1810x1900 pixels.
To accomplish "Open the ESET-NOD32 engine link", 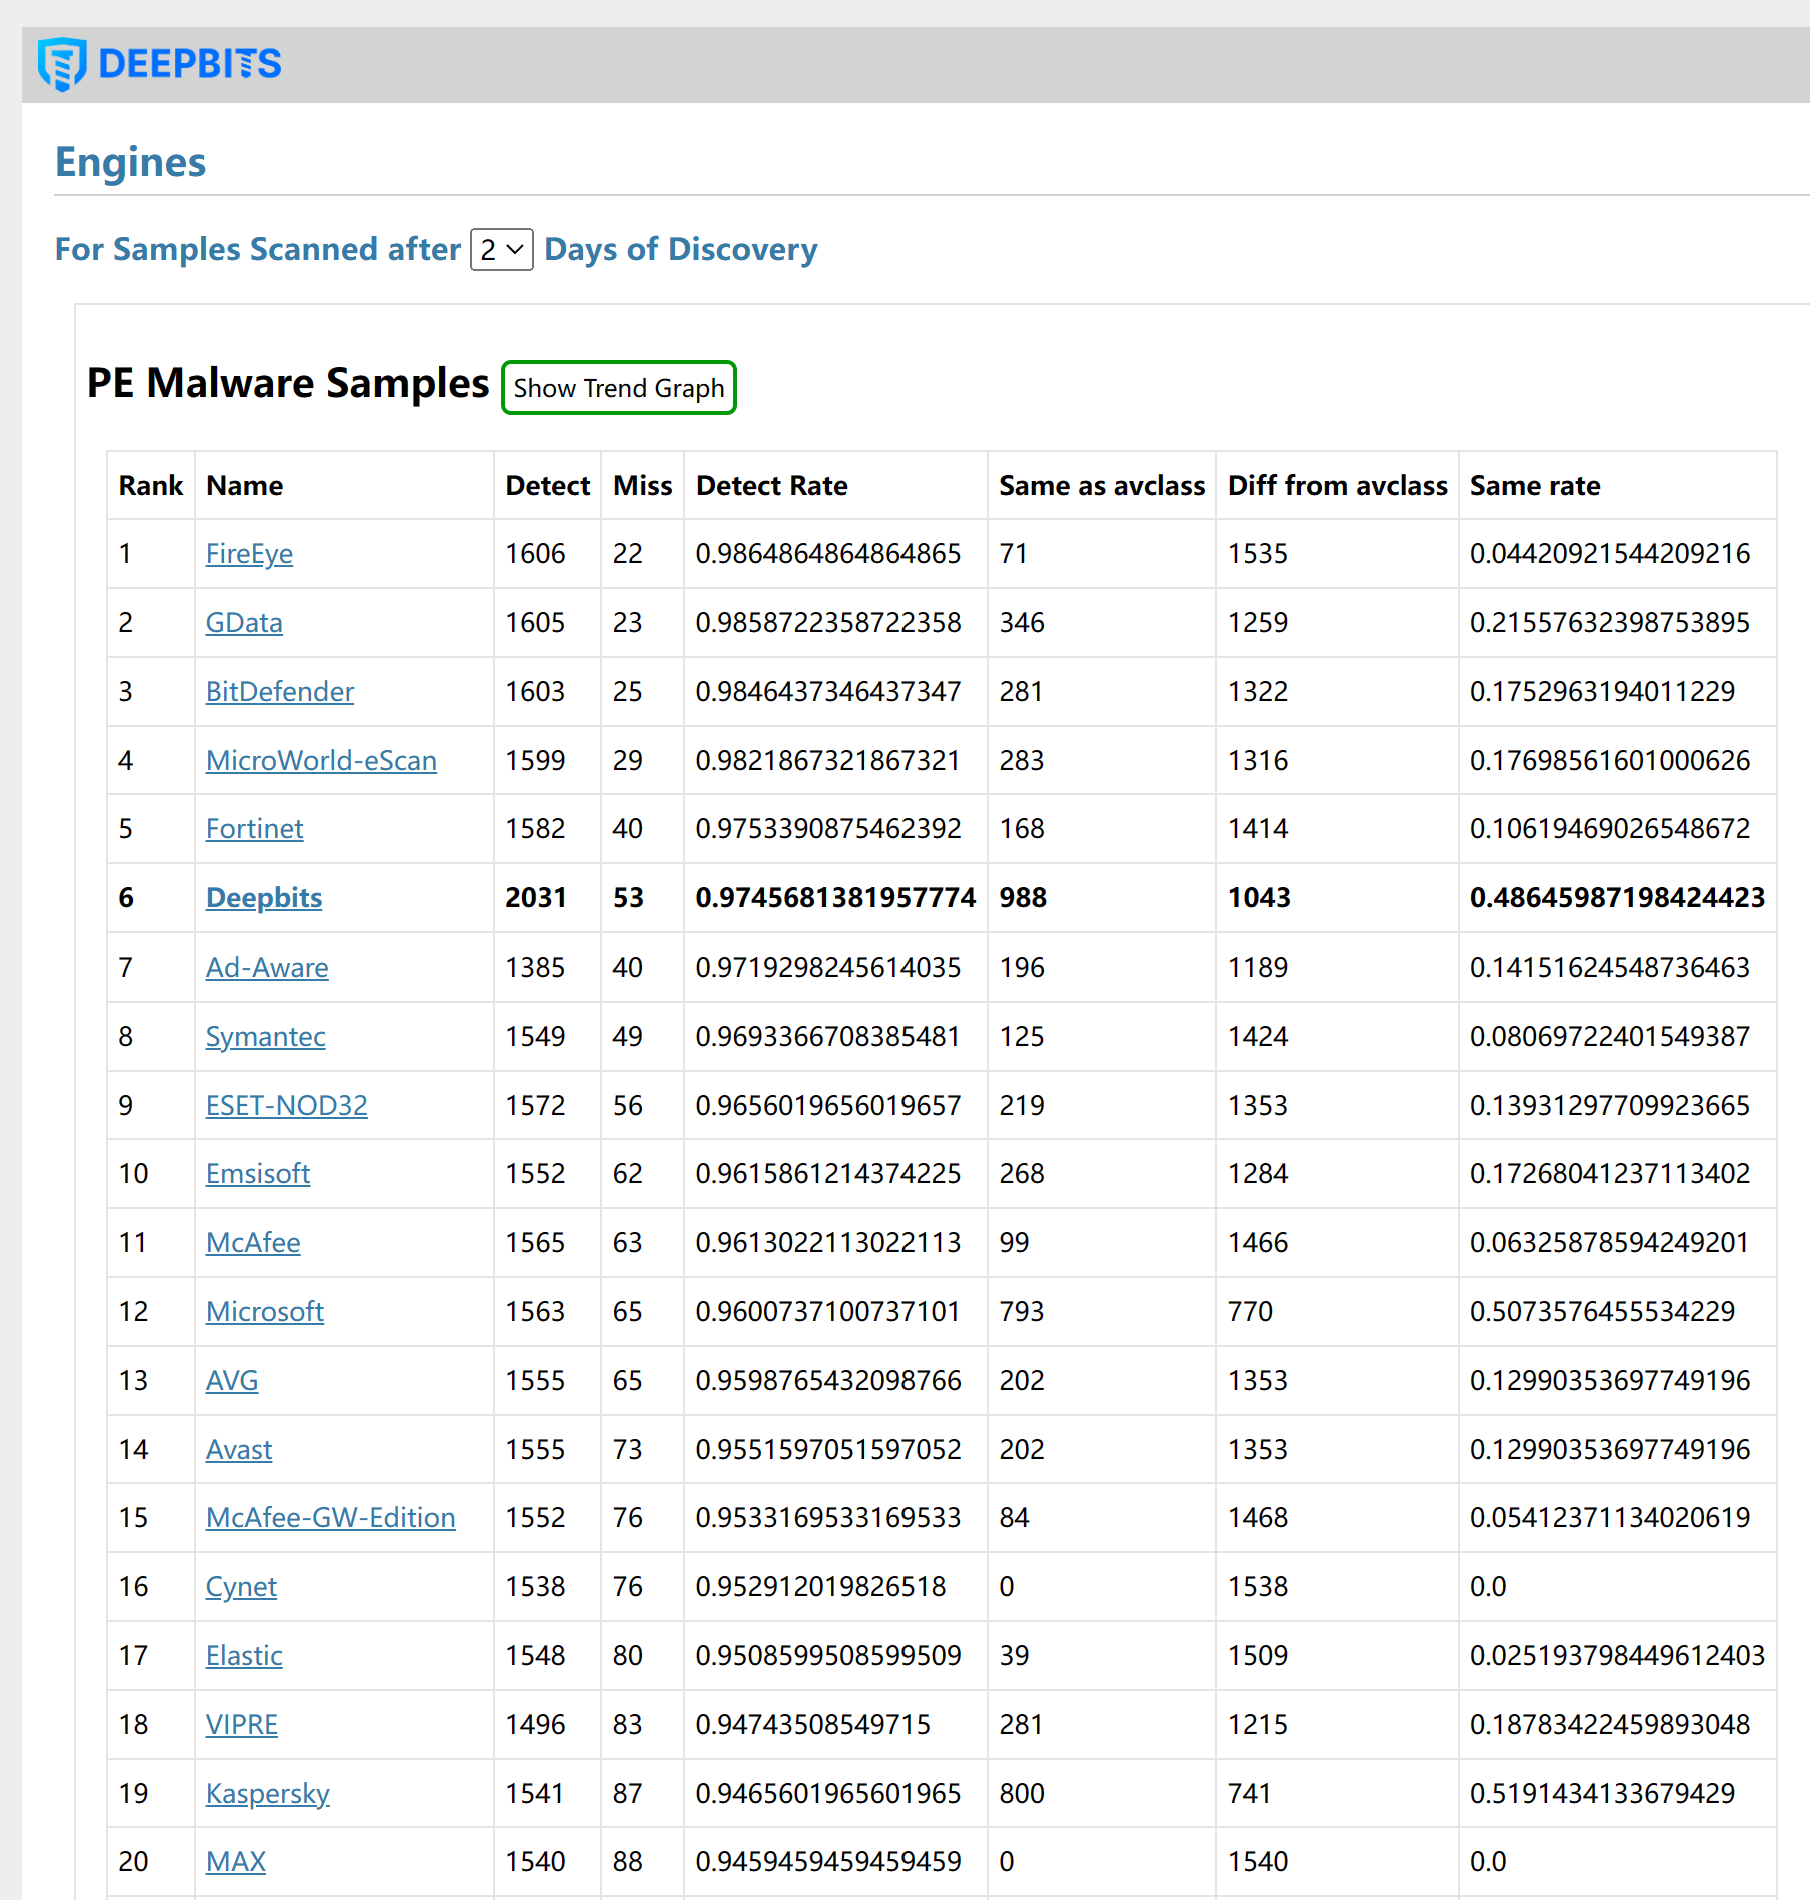I will 286,1105.
